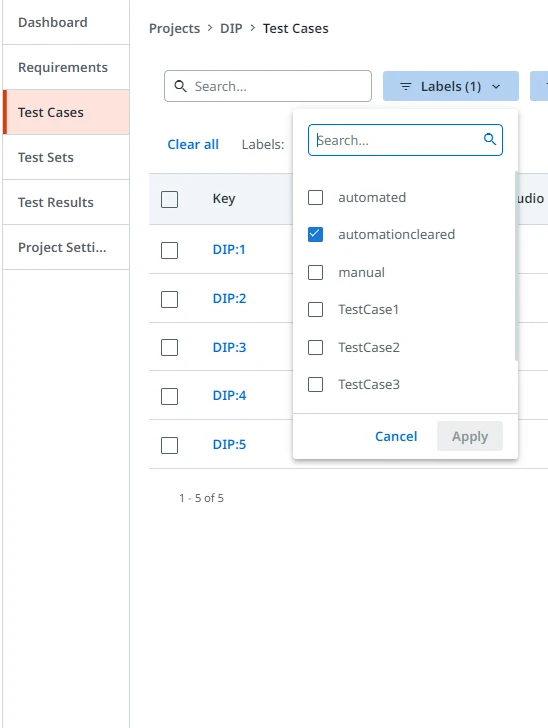The height and width of the screenshot is (728, 548).
Task: Click the chevron arrow on Labels dropdown
Action: coord(496,87)
